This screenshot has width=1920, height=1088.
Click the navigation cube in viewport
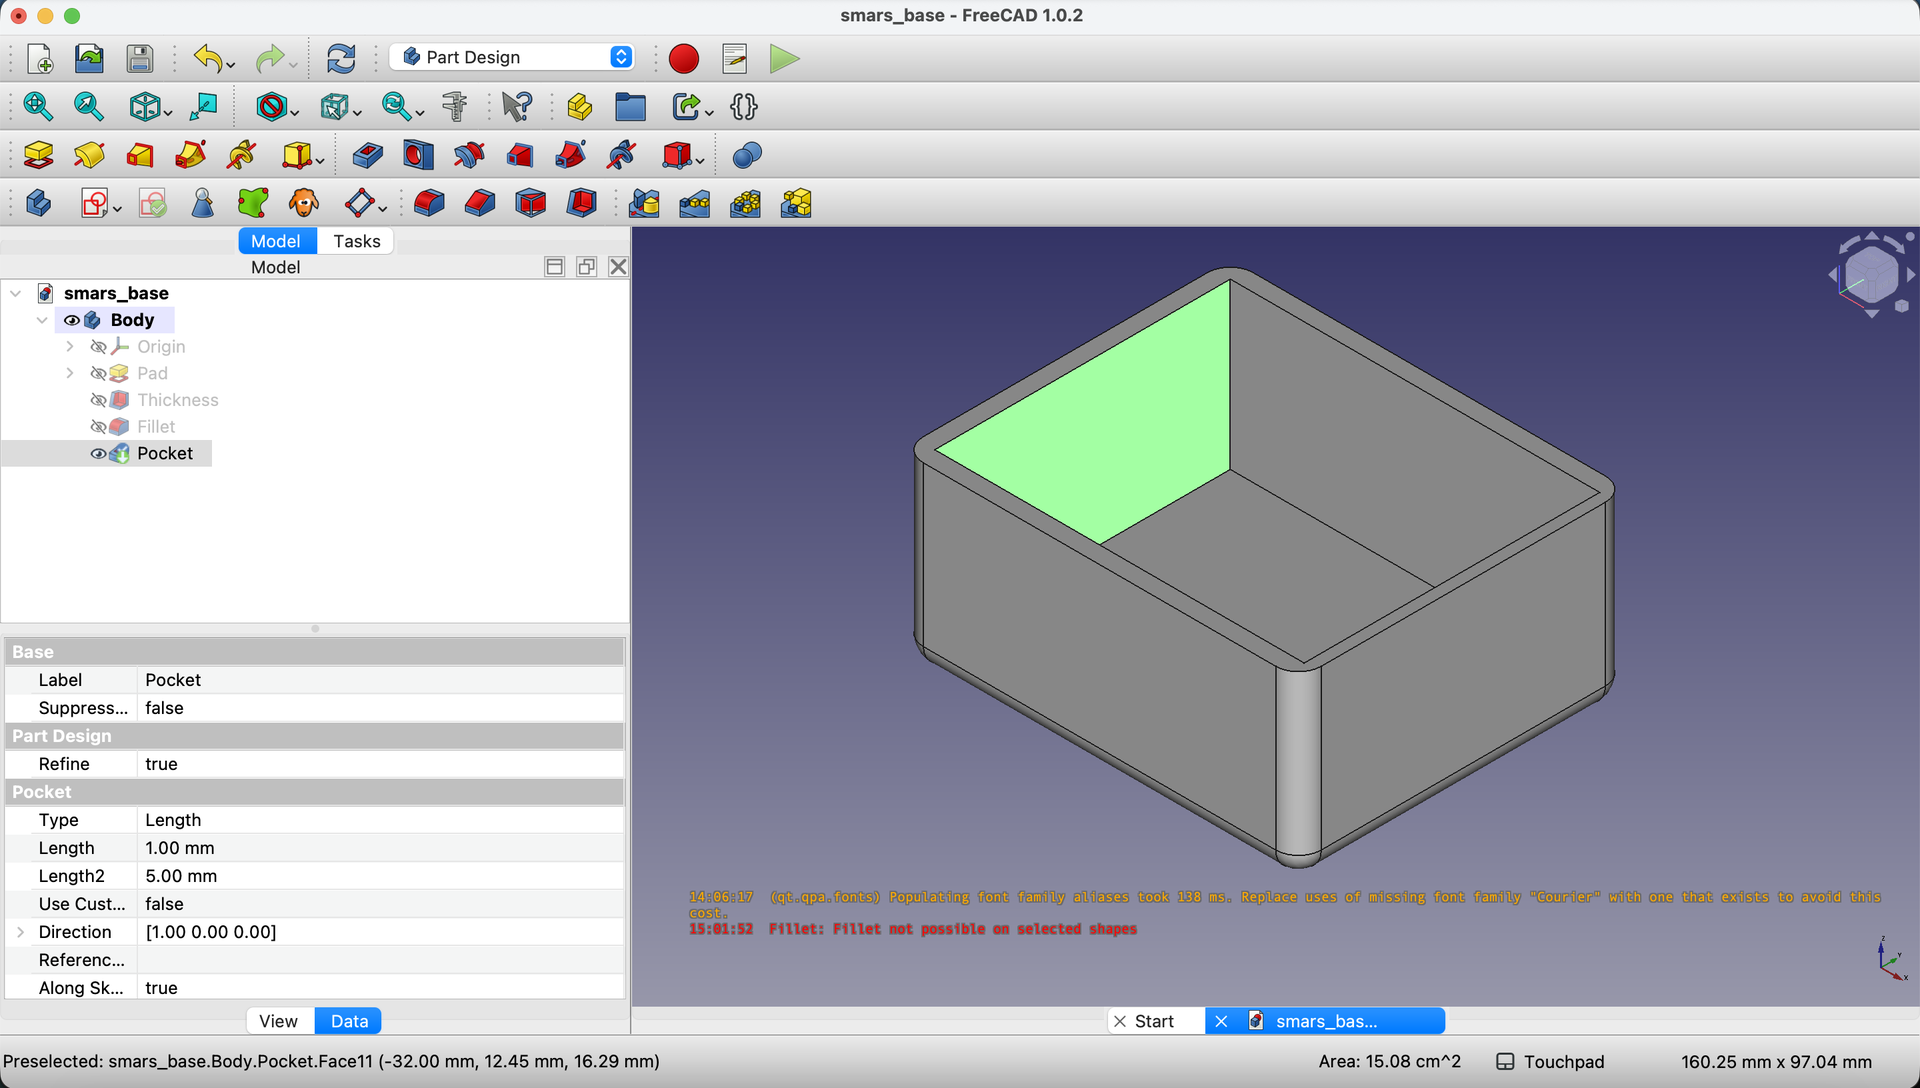coord(1871,274)
